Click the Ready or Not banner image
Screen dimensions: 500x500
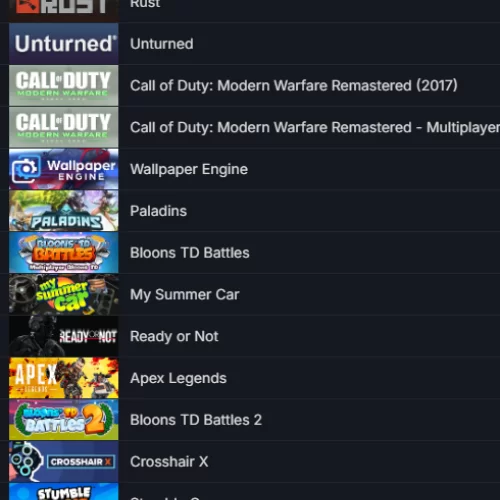point(64,336)
